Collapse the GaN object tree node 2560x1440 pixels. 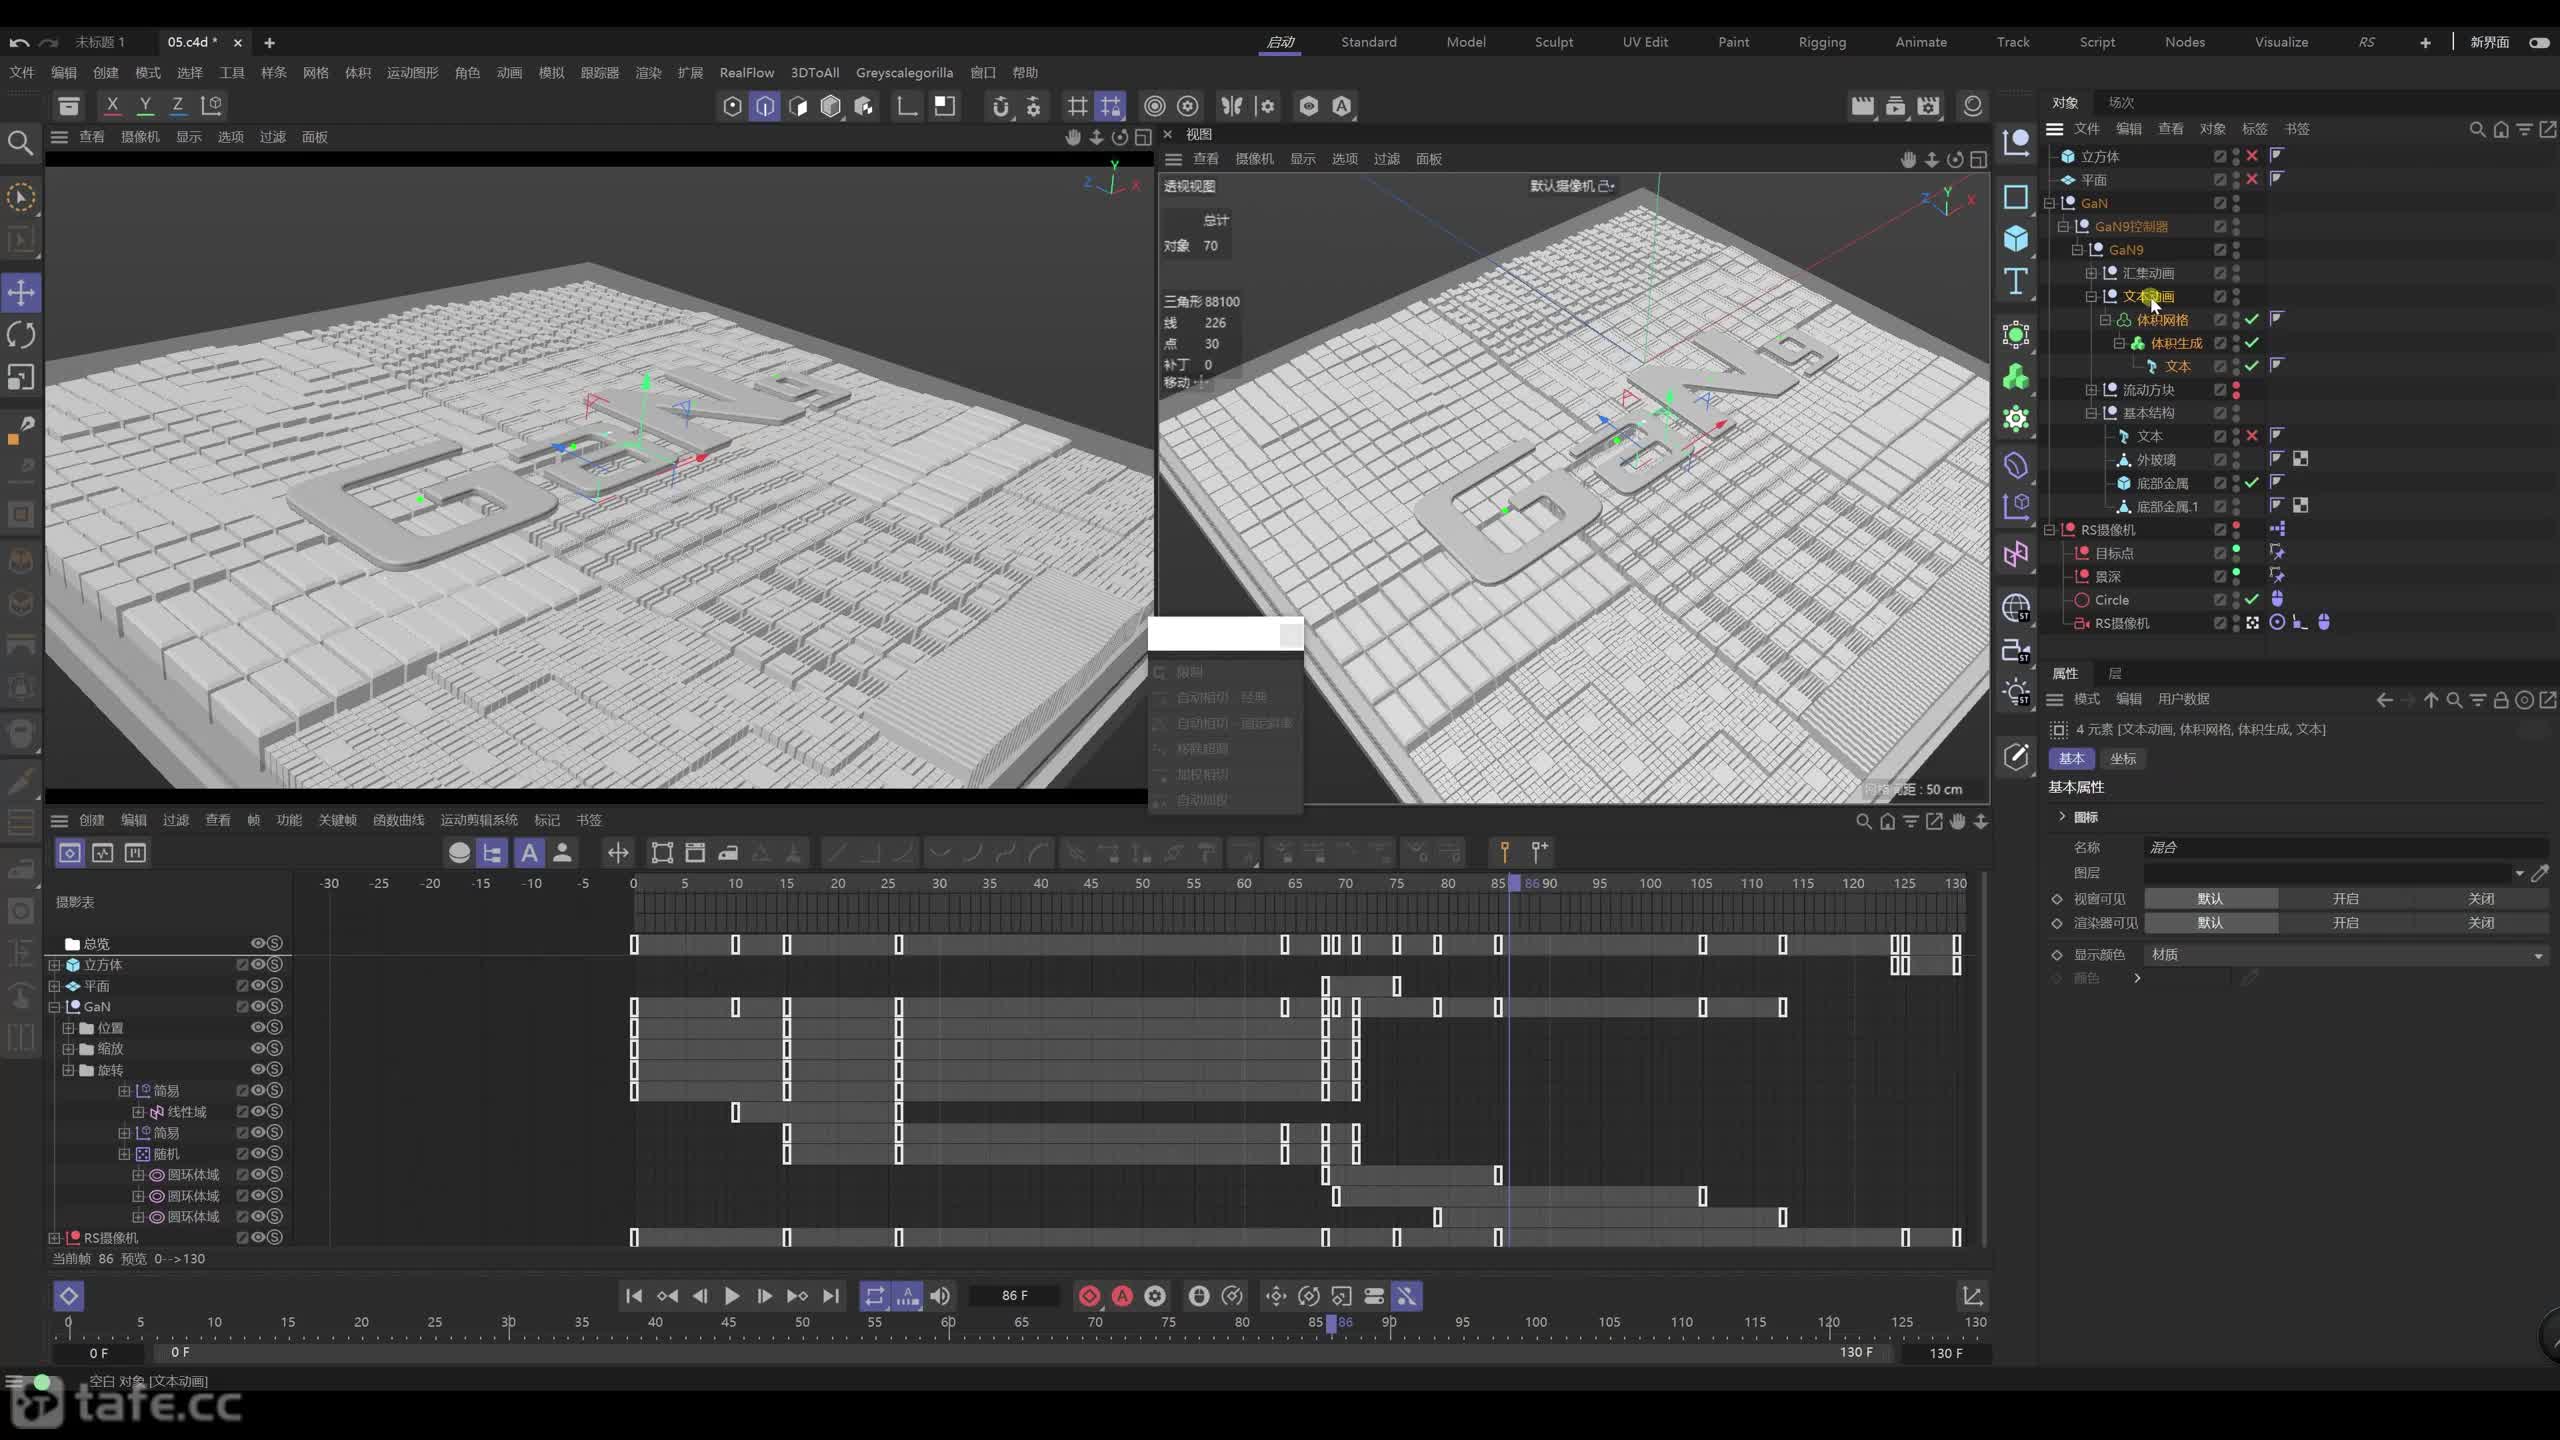point(2049,203)
